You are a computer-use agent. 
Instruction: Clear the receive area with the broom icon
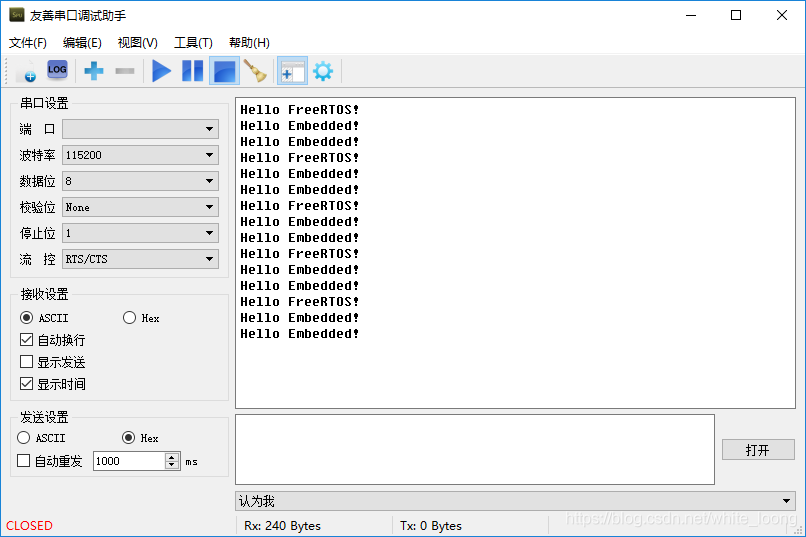point(255,71)
